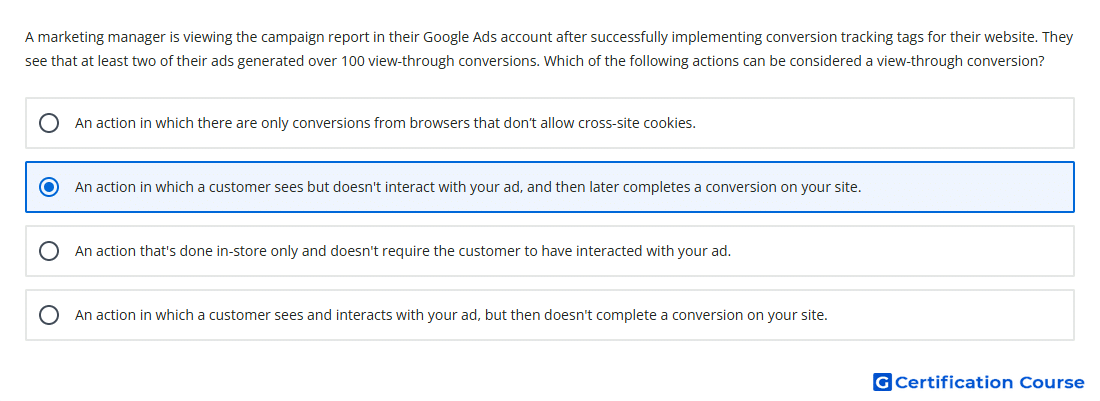Click blank right side of in-store answer card
Image resolution: width=1100 pixels, height=401 pixels.
point(905,251)
